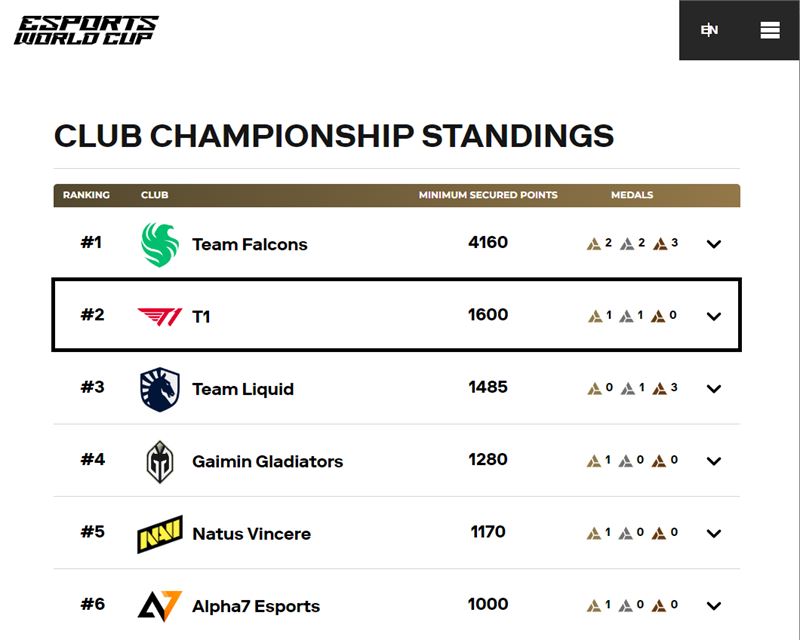Click the Minimum Secured Points column header
The height and width of the screenshot is (640, 800).
tap(488, 195)
